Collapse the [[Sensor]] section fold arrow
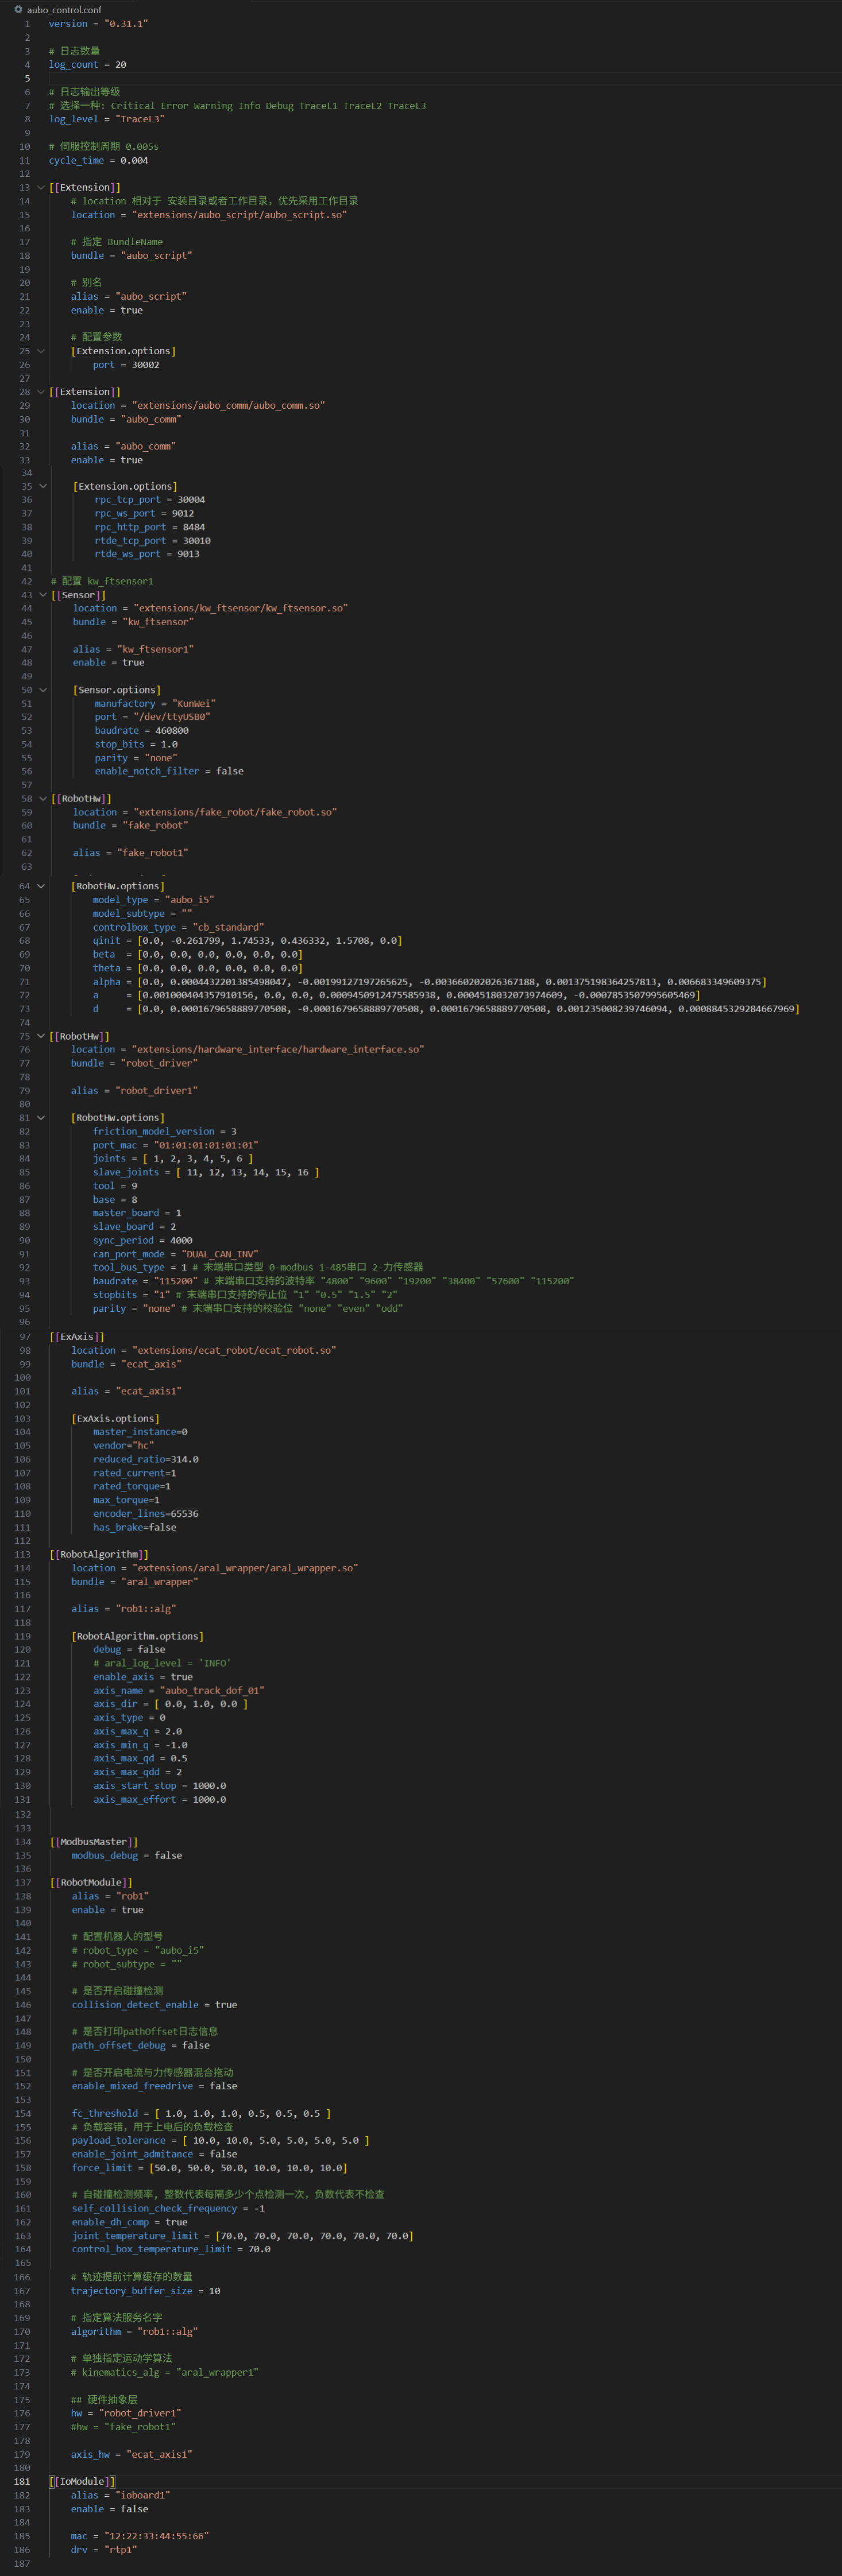 (43, 595)
